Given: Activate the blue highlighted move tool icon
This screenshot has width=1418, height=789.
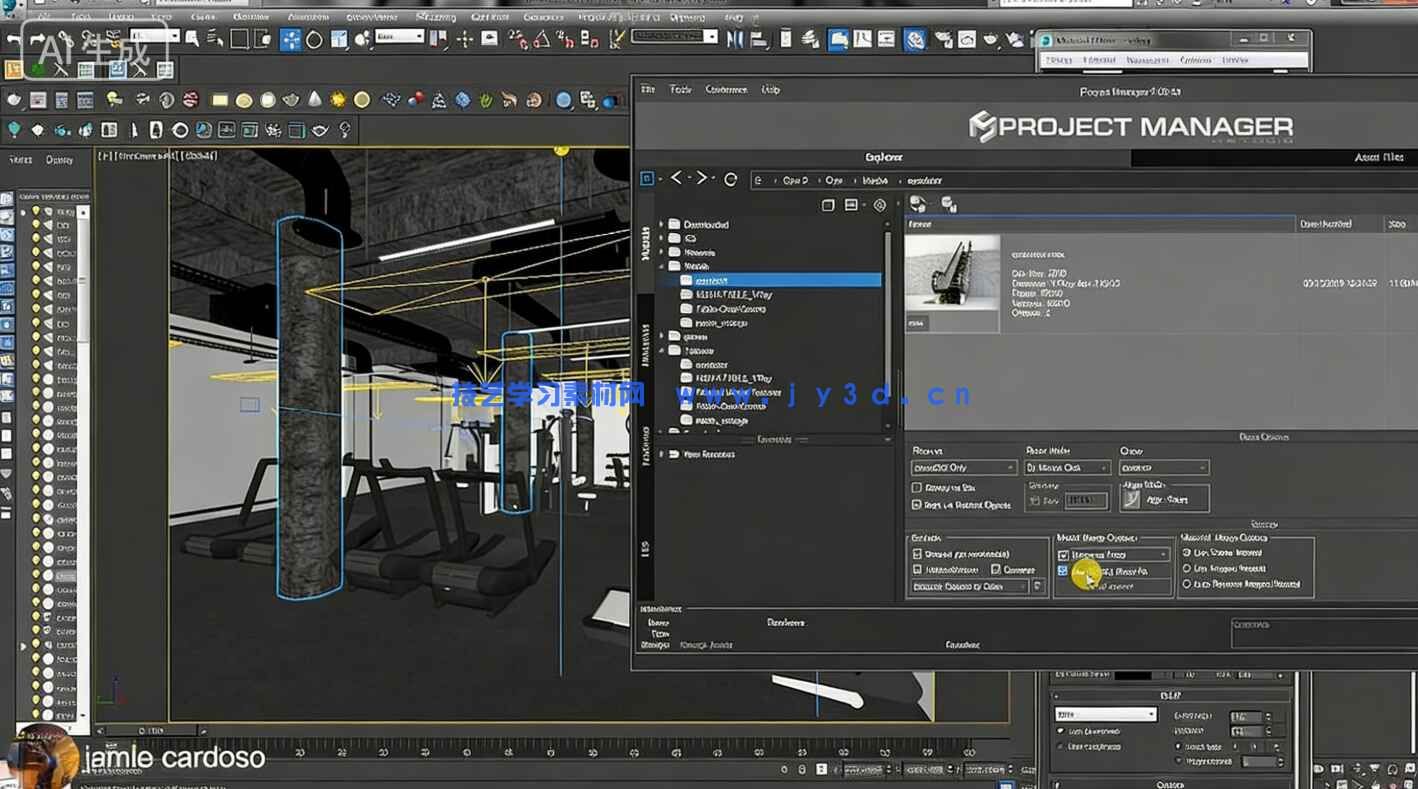Looking at the screenshot, I should coord(290,39).
